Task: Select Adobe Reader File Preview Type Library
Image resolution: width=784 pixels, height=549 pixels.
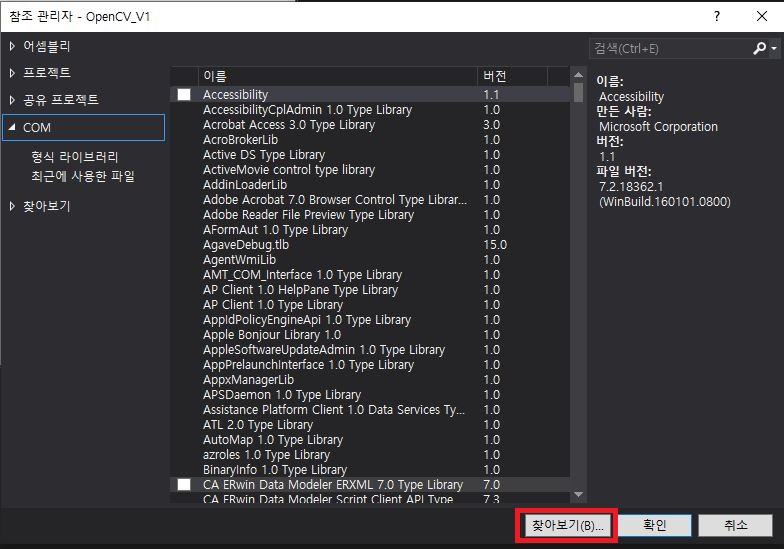Action: pyautogui.click(x=370, y=214)
